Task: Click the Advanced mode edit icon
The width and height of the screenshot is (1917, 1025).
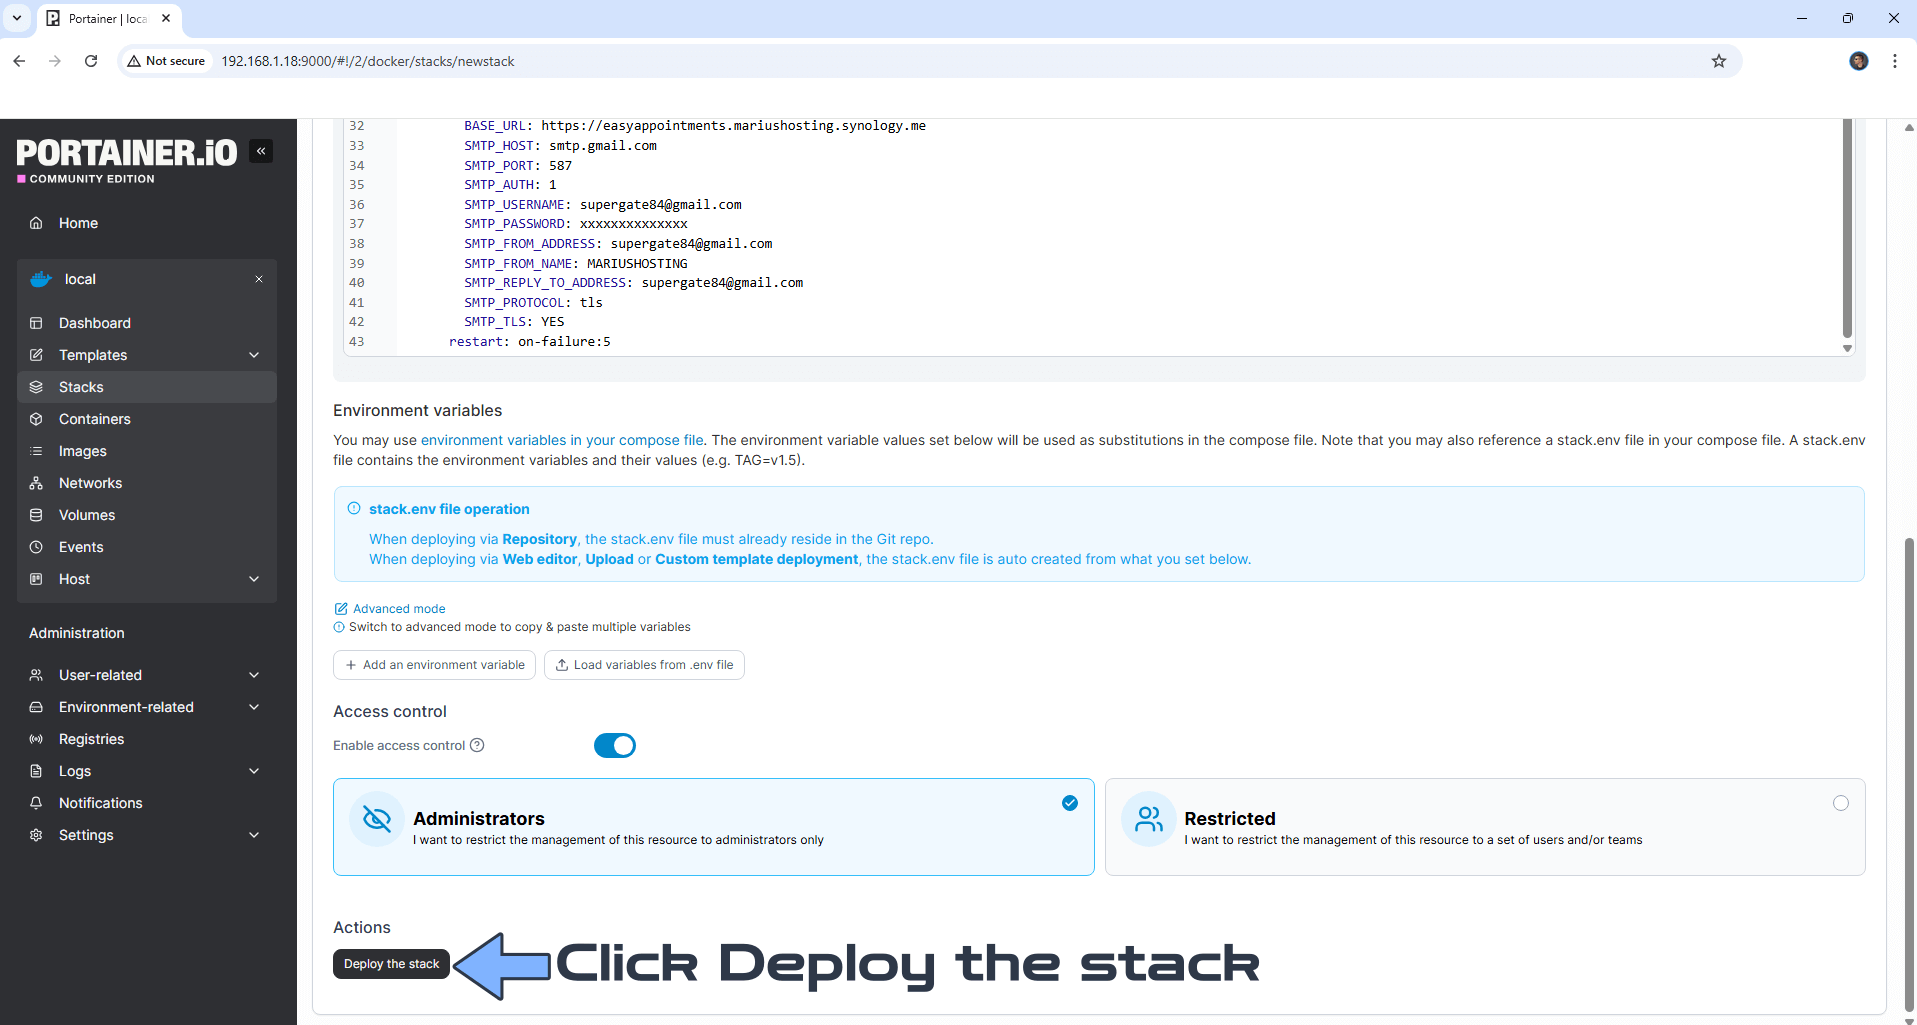Action: click(x=341, y=609)
